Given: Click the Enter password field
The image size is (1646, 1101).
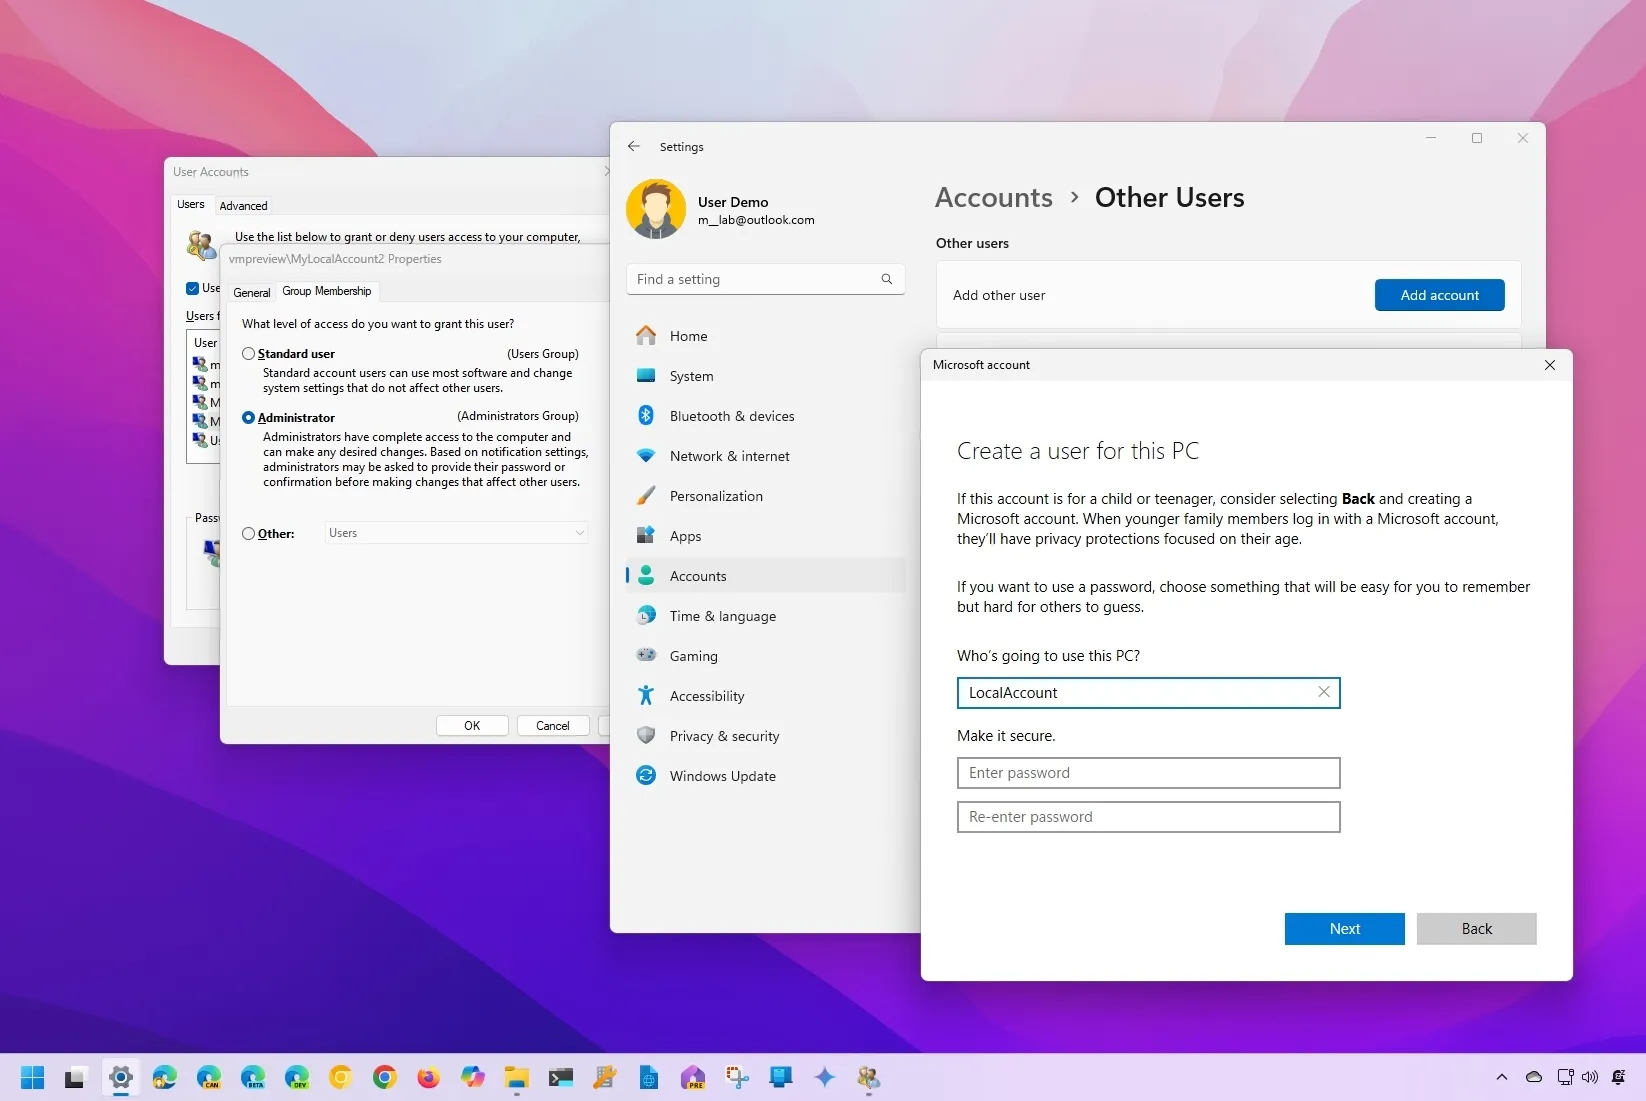Looking at the screenshot, I should tap(1148, 772).
